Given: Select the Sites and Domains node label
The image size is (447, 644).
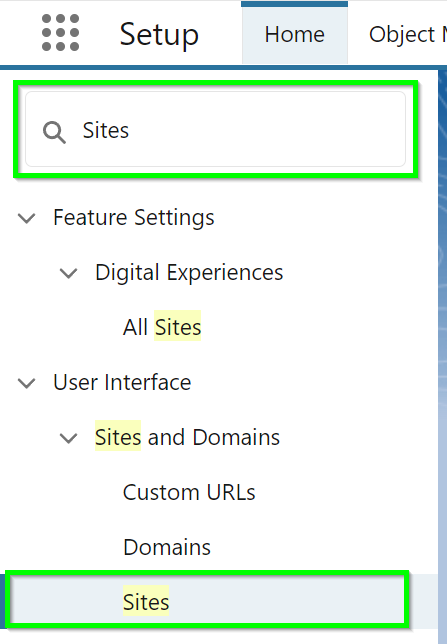Looking at the screenshot, I should click(187, 437).
